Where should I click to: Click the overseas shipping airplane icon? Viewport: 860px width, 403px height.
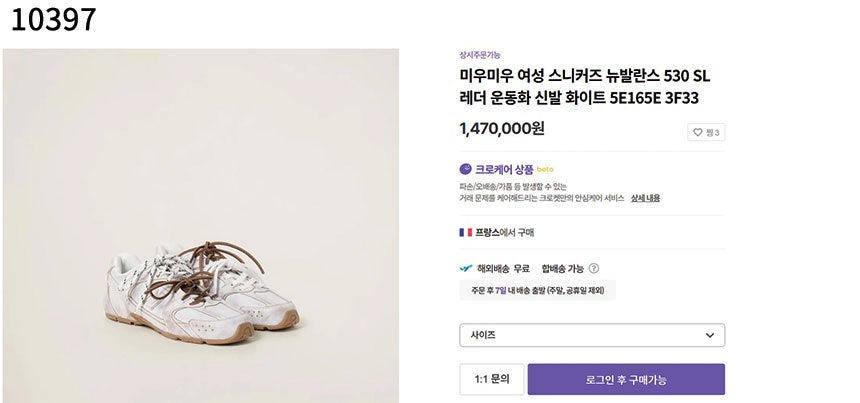tap(465, 268)
